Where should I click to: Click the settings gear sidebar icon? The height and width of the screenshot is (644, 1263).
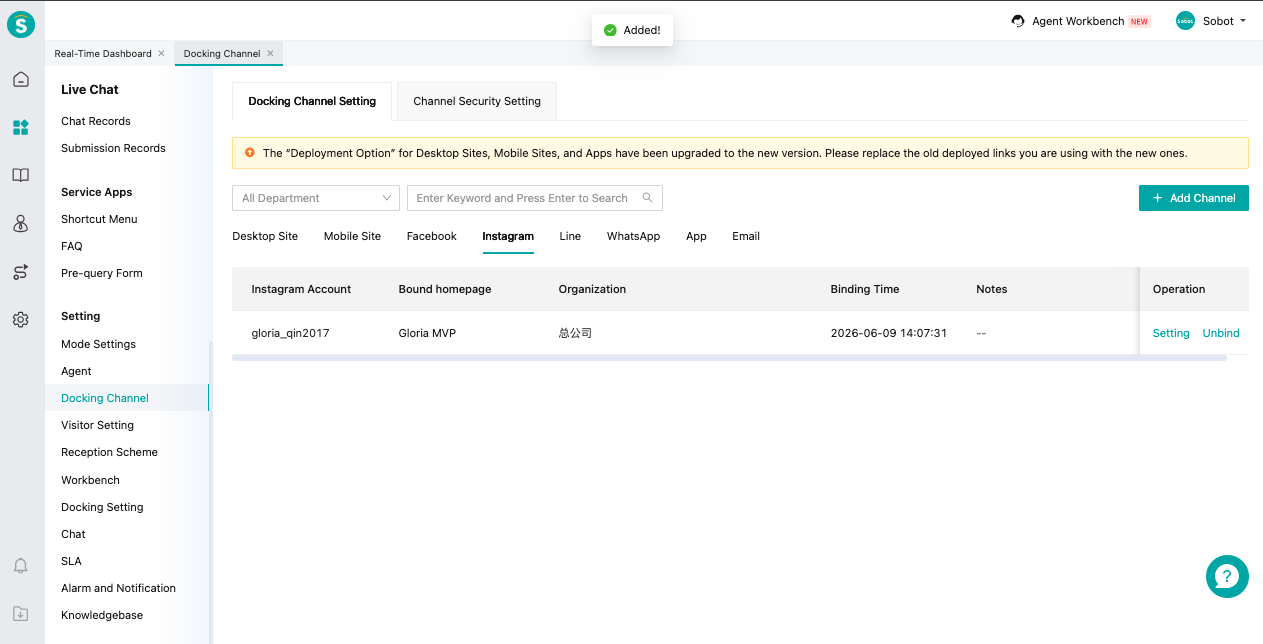21,320
